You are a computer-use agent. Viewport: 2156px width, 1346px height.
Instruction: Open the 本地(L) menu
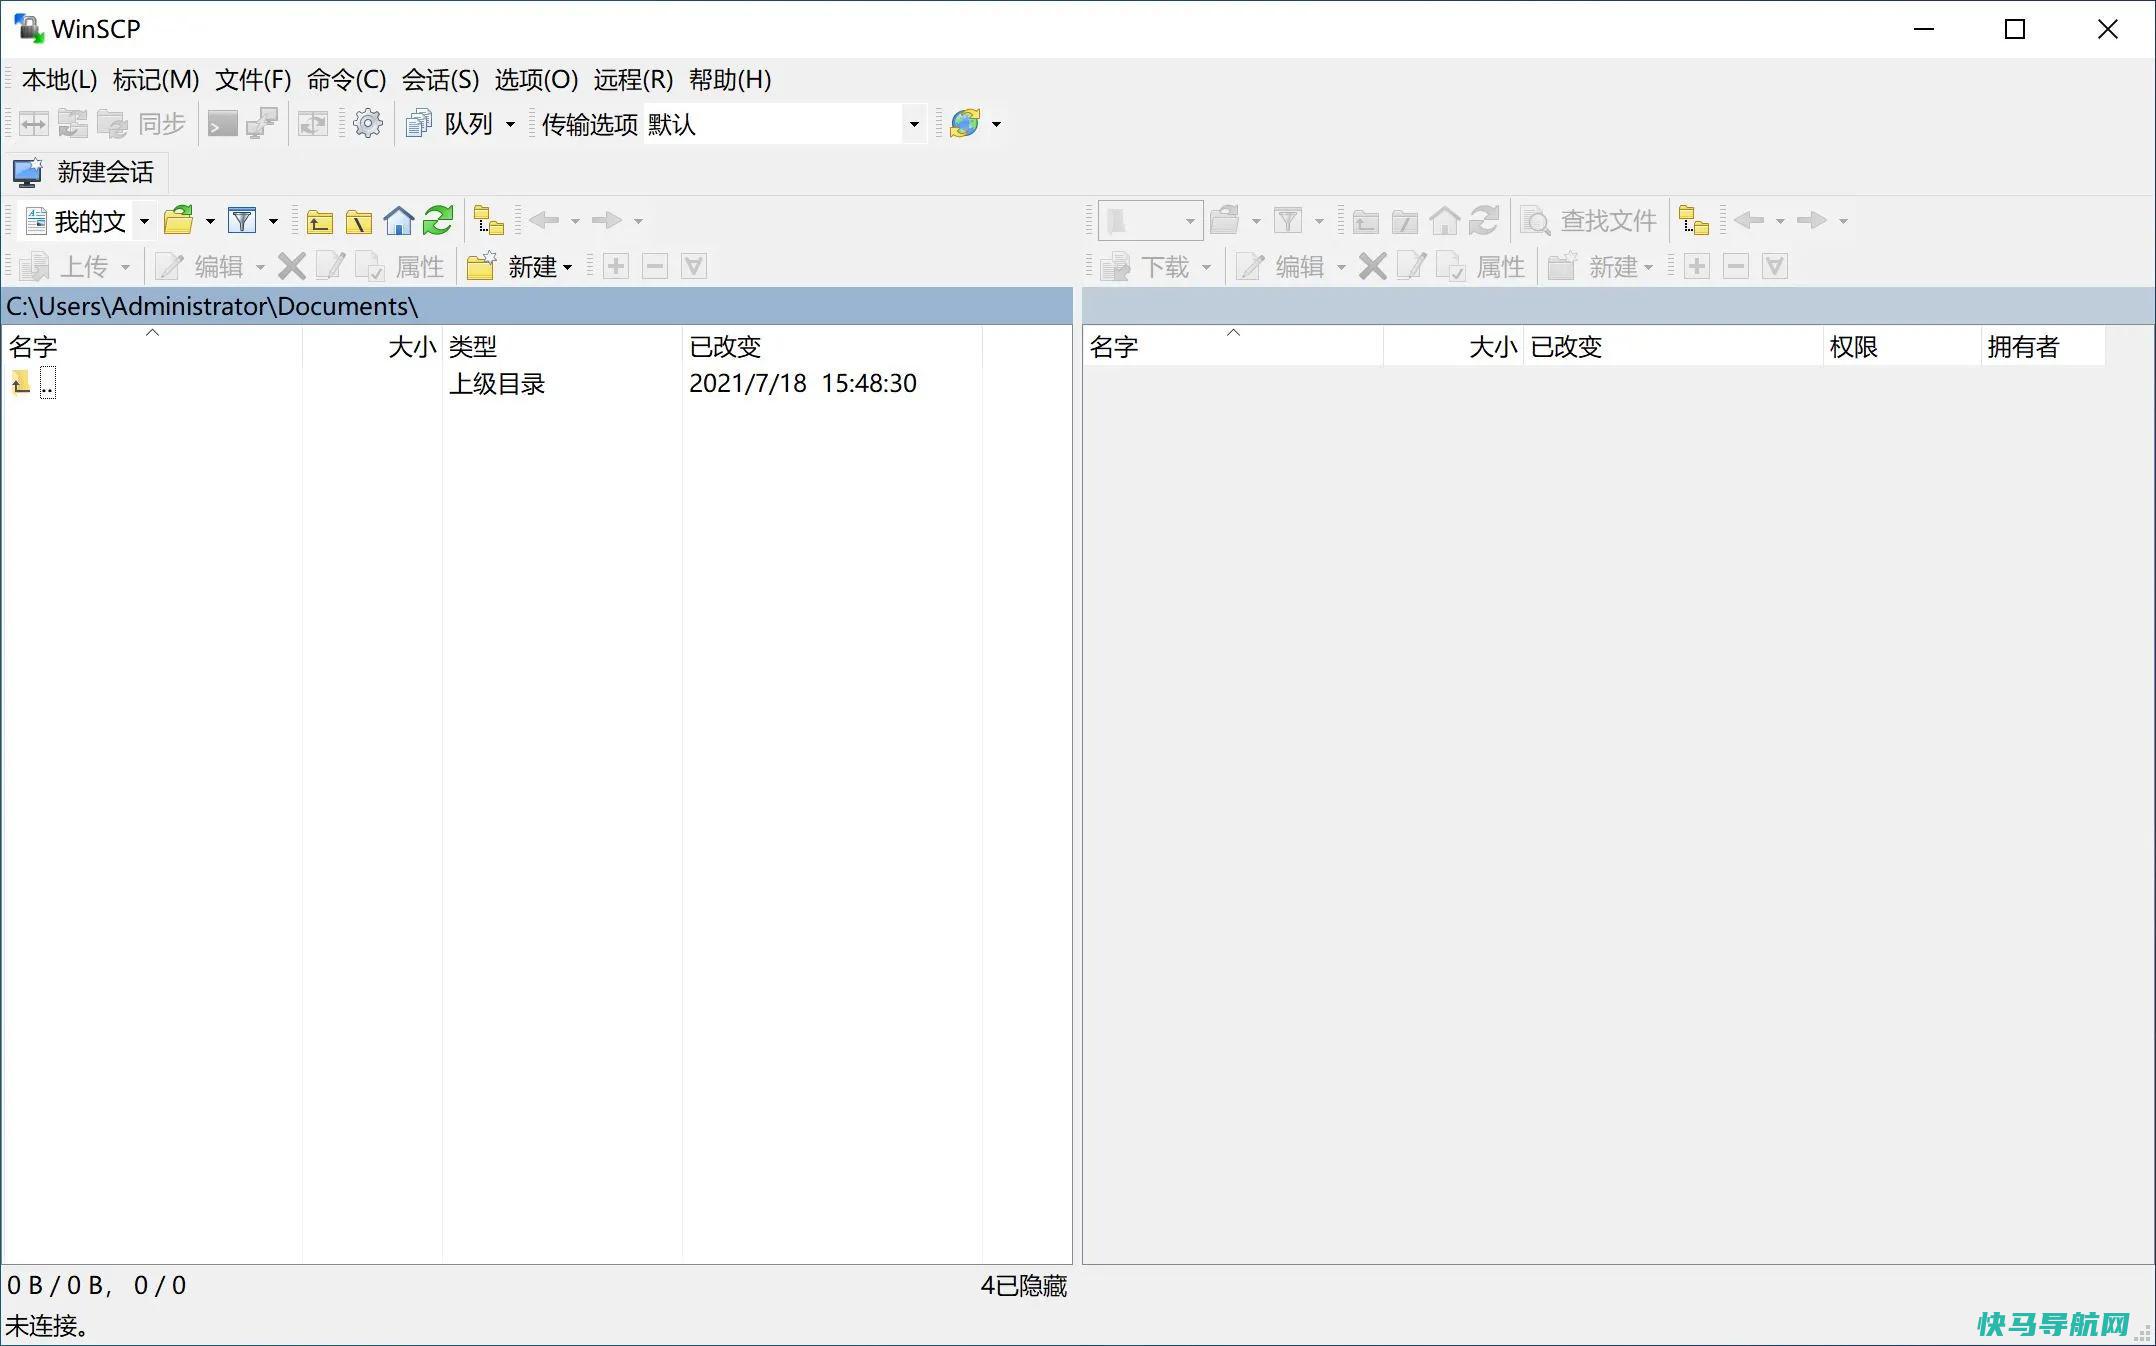coord(59,80)
